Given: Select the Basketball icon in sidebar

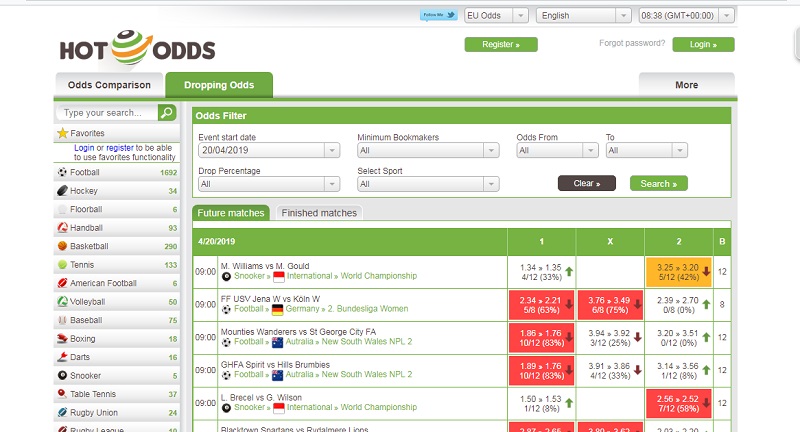Looking at the screenshot, I should pyautogui.click(x=62, y=246).
